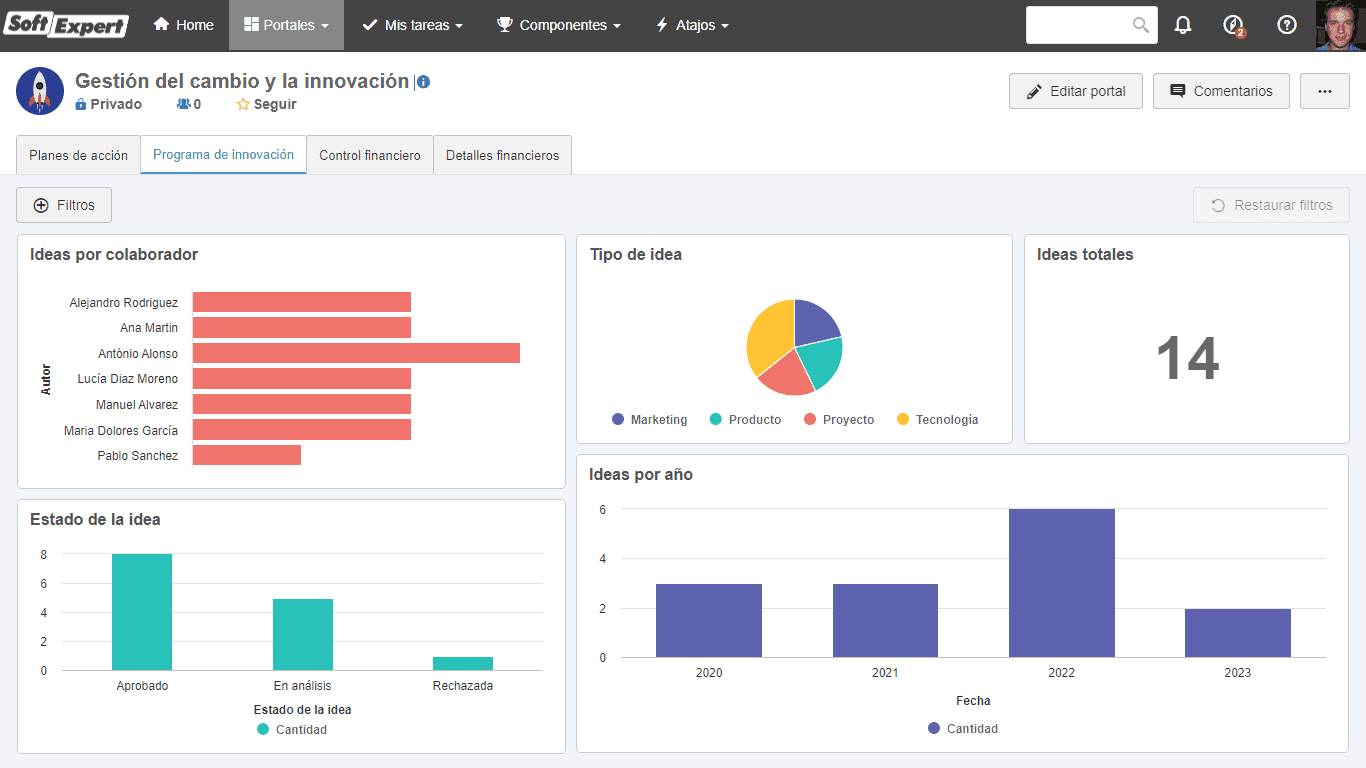The height and width of the screenshot is (768, 1366).
Task: Open the compass icon with badge
Action: [1234, 26]
